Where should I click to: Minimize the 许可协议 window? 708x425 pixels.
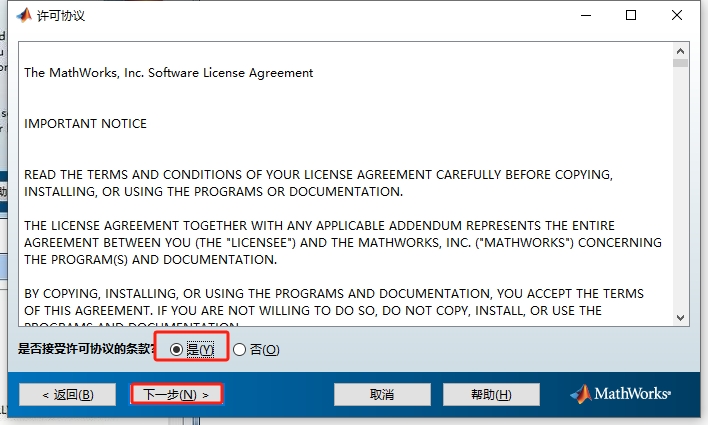point(586,15)
